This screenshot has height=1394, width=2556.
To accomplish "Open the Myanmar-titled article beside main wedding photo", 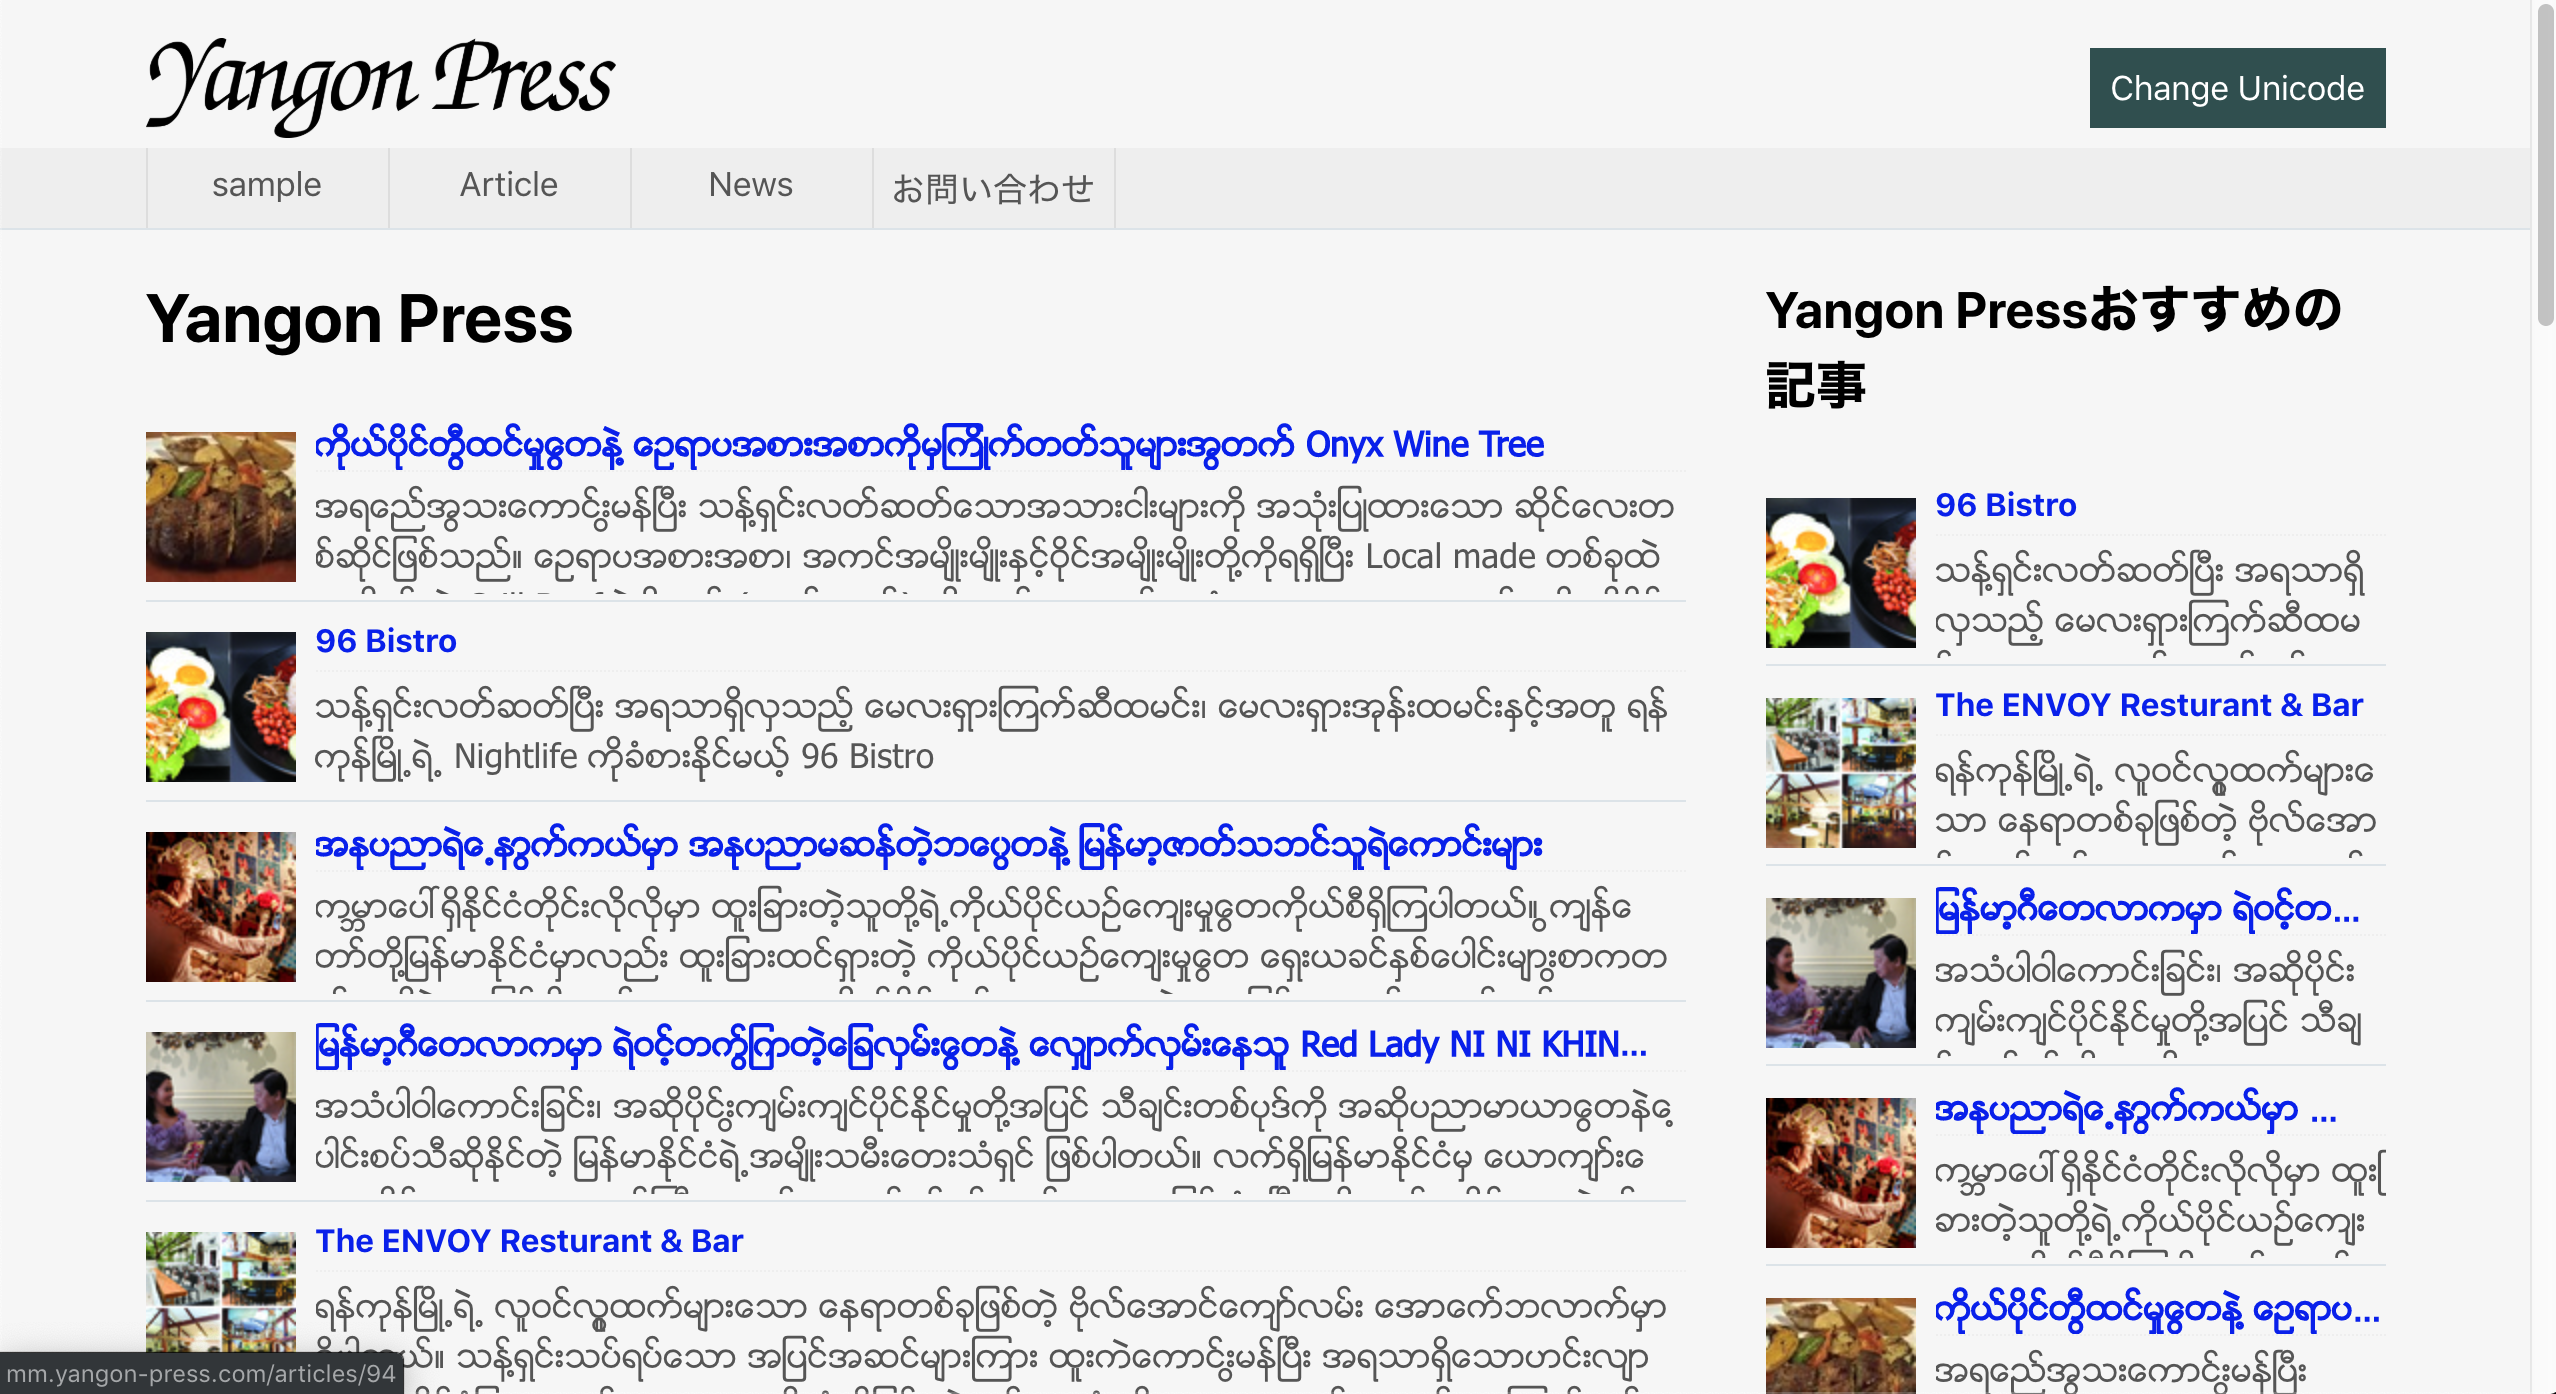I will pos(929,846).
